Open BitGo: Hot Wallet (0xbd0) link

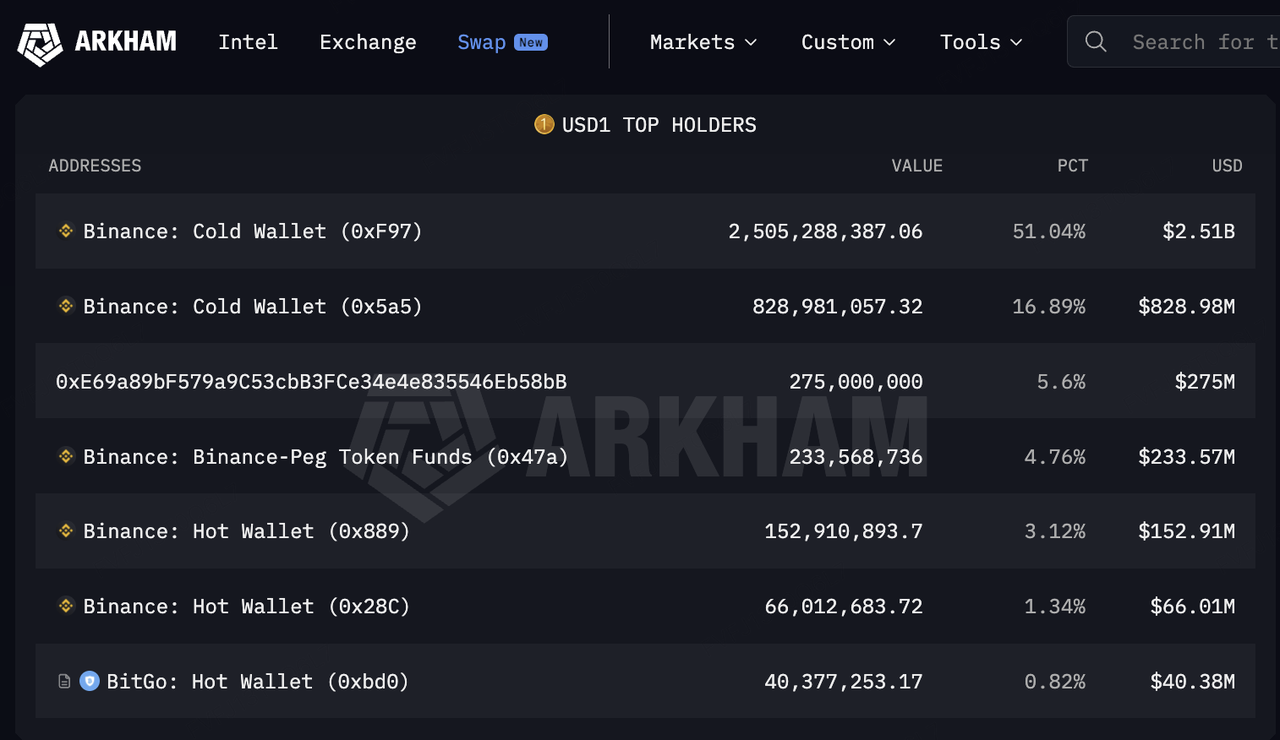tap(258, 681)
